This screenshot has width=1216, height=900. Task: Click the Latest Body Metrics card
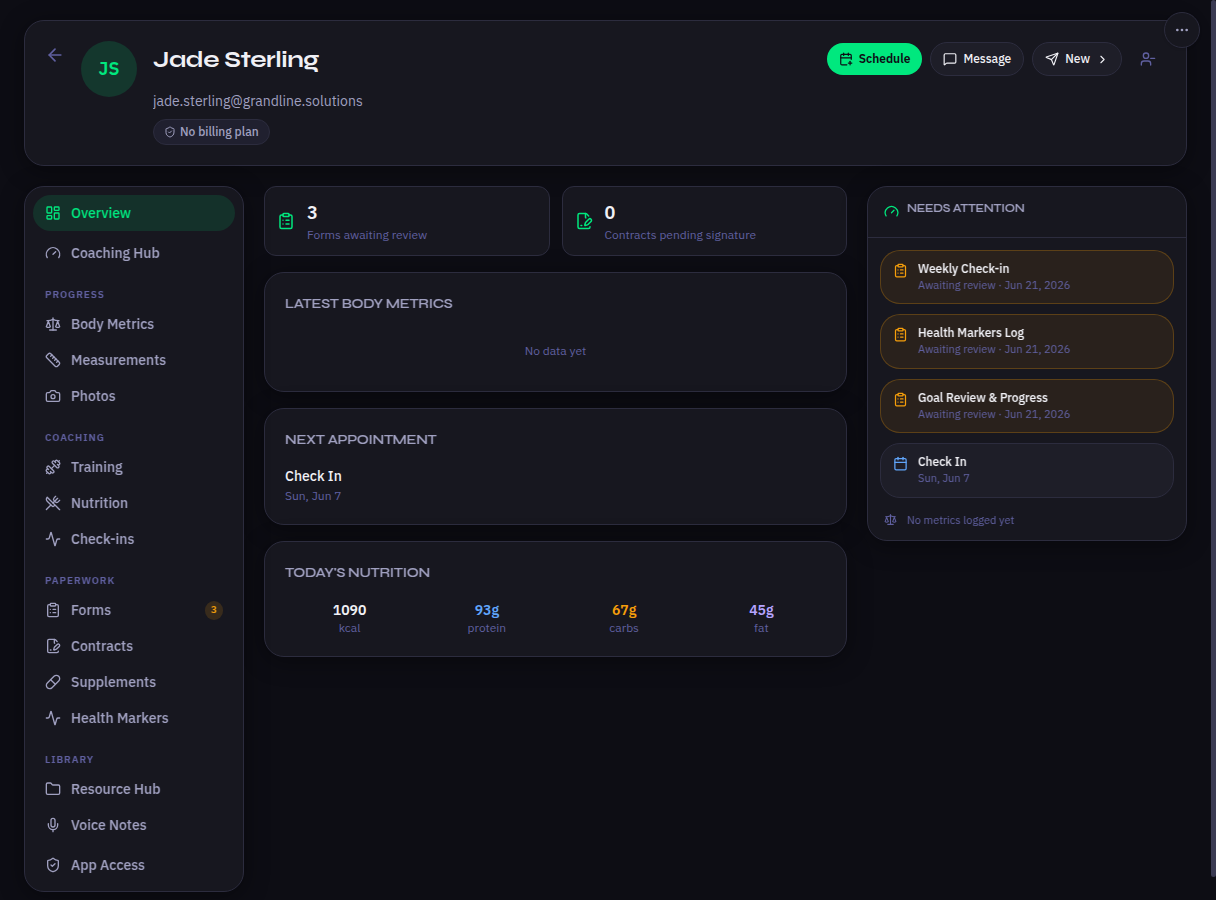(x=555, y=332)
